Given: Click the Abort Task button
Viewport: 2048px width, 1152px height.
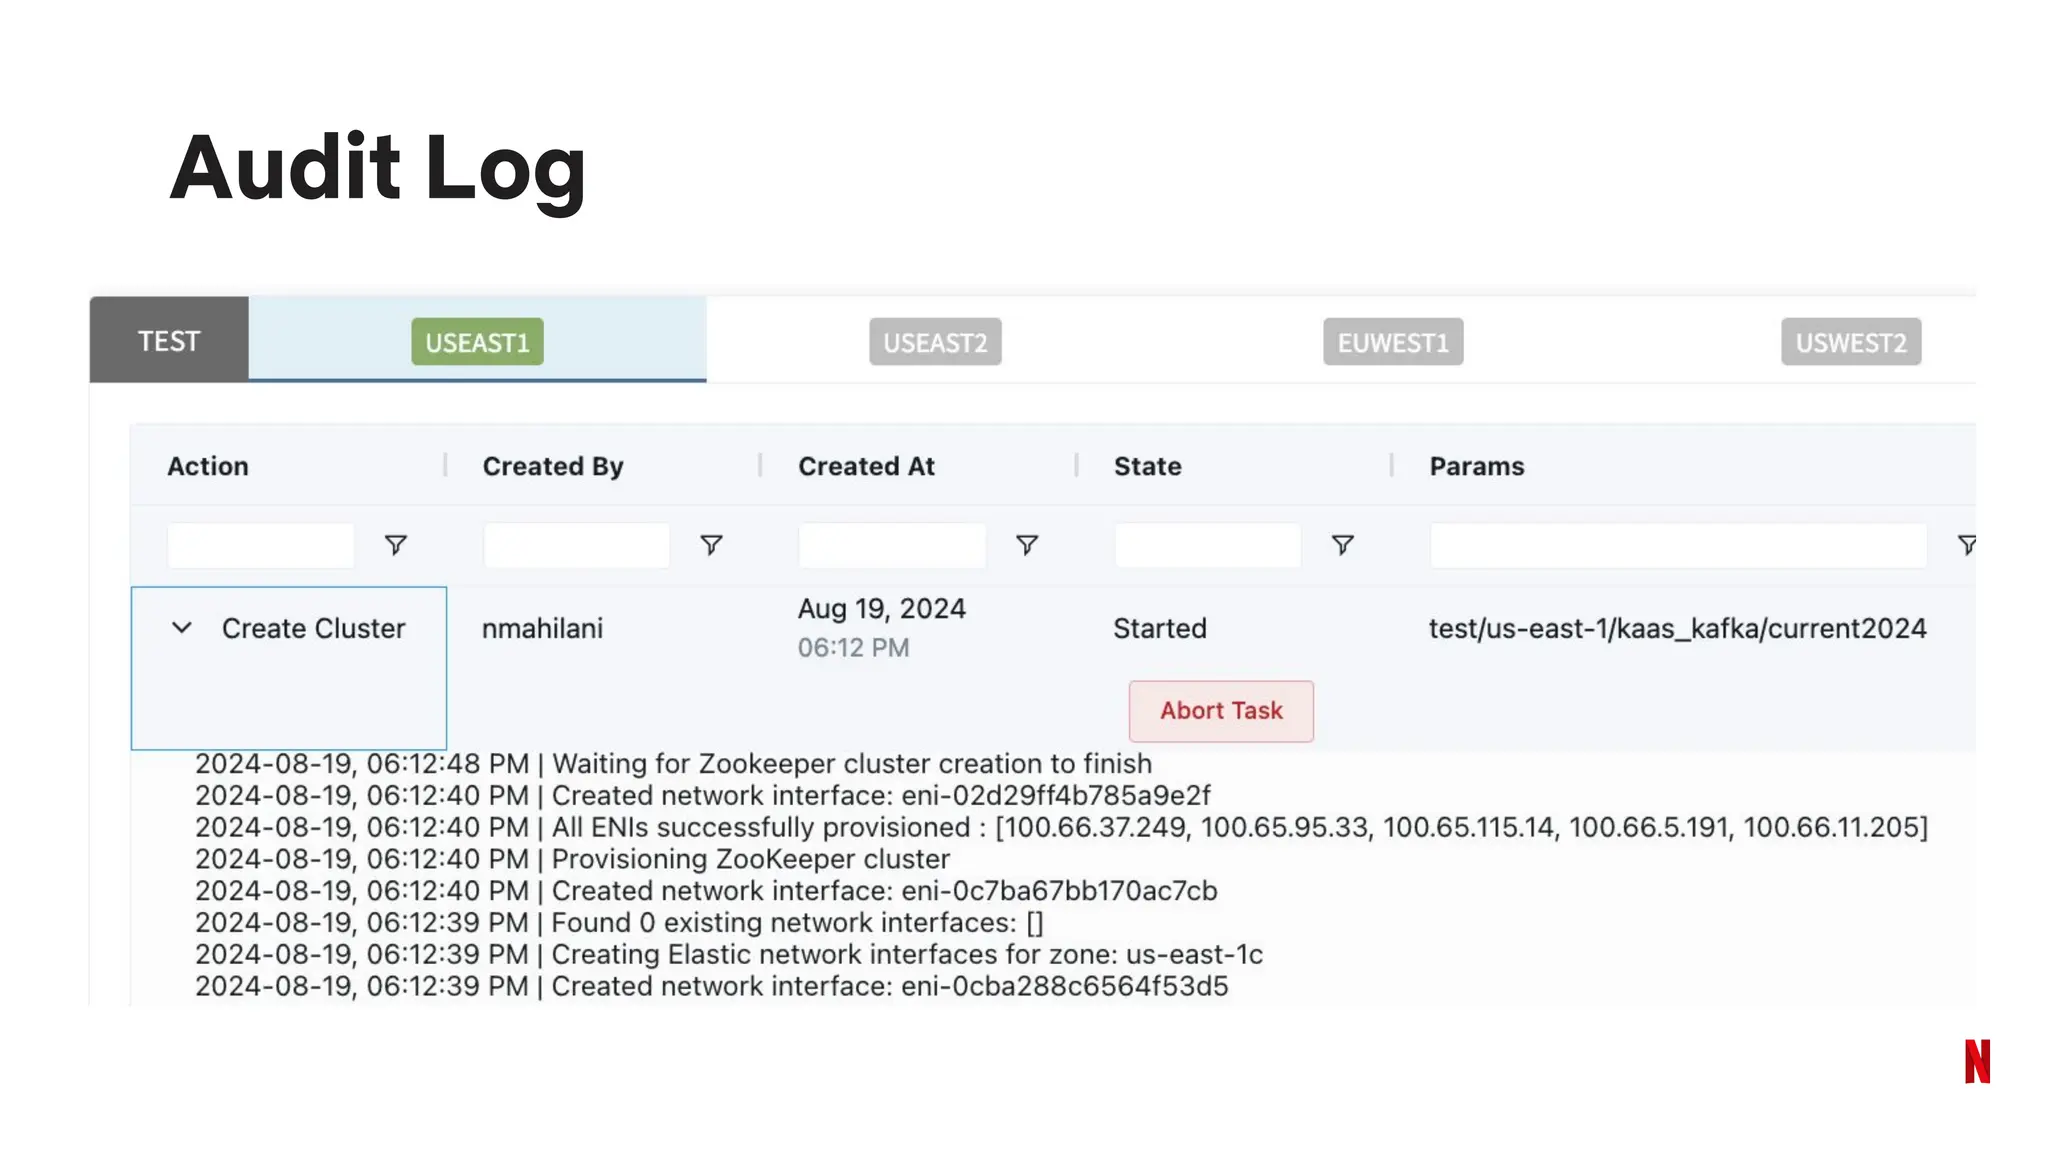Looking at the screenshot, I should 1221,711.
